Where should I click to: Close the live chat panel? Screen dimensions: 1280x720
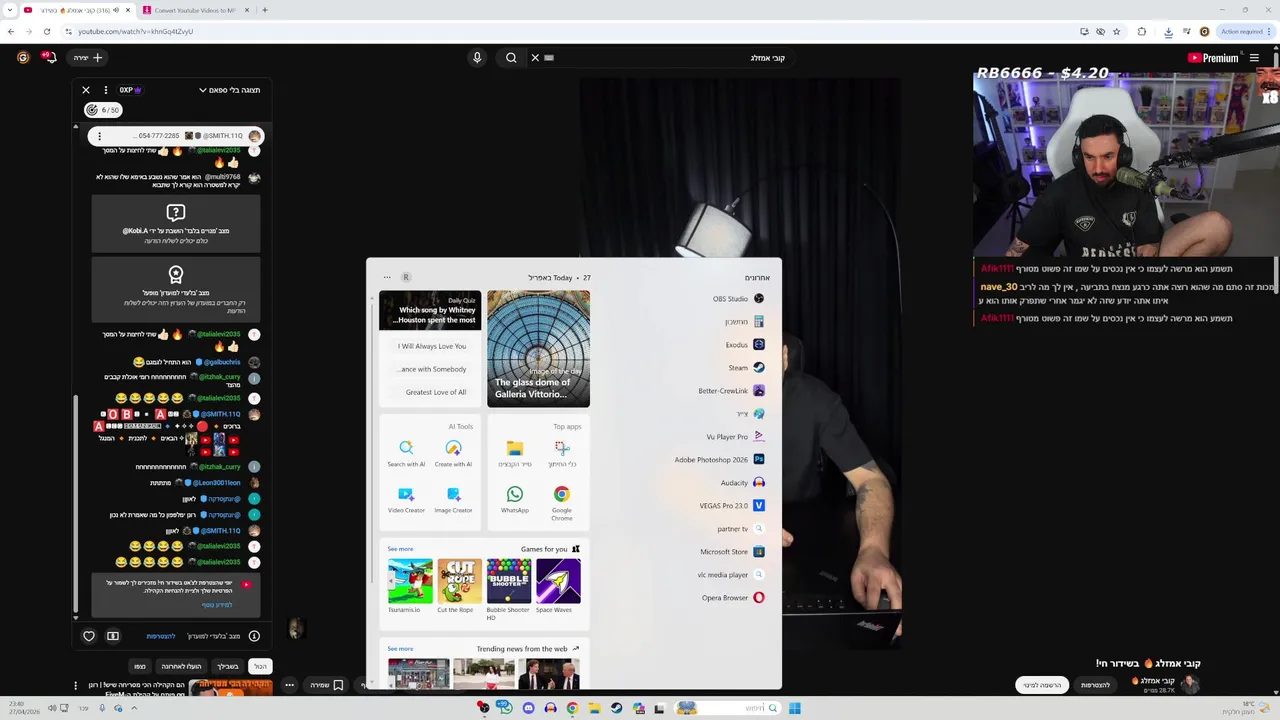(86, 90)
